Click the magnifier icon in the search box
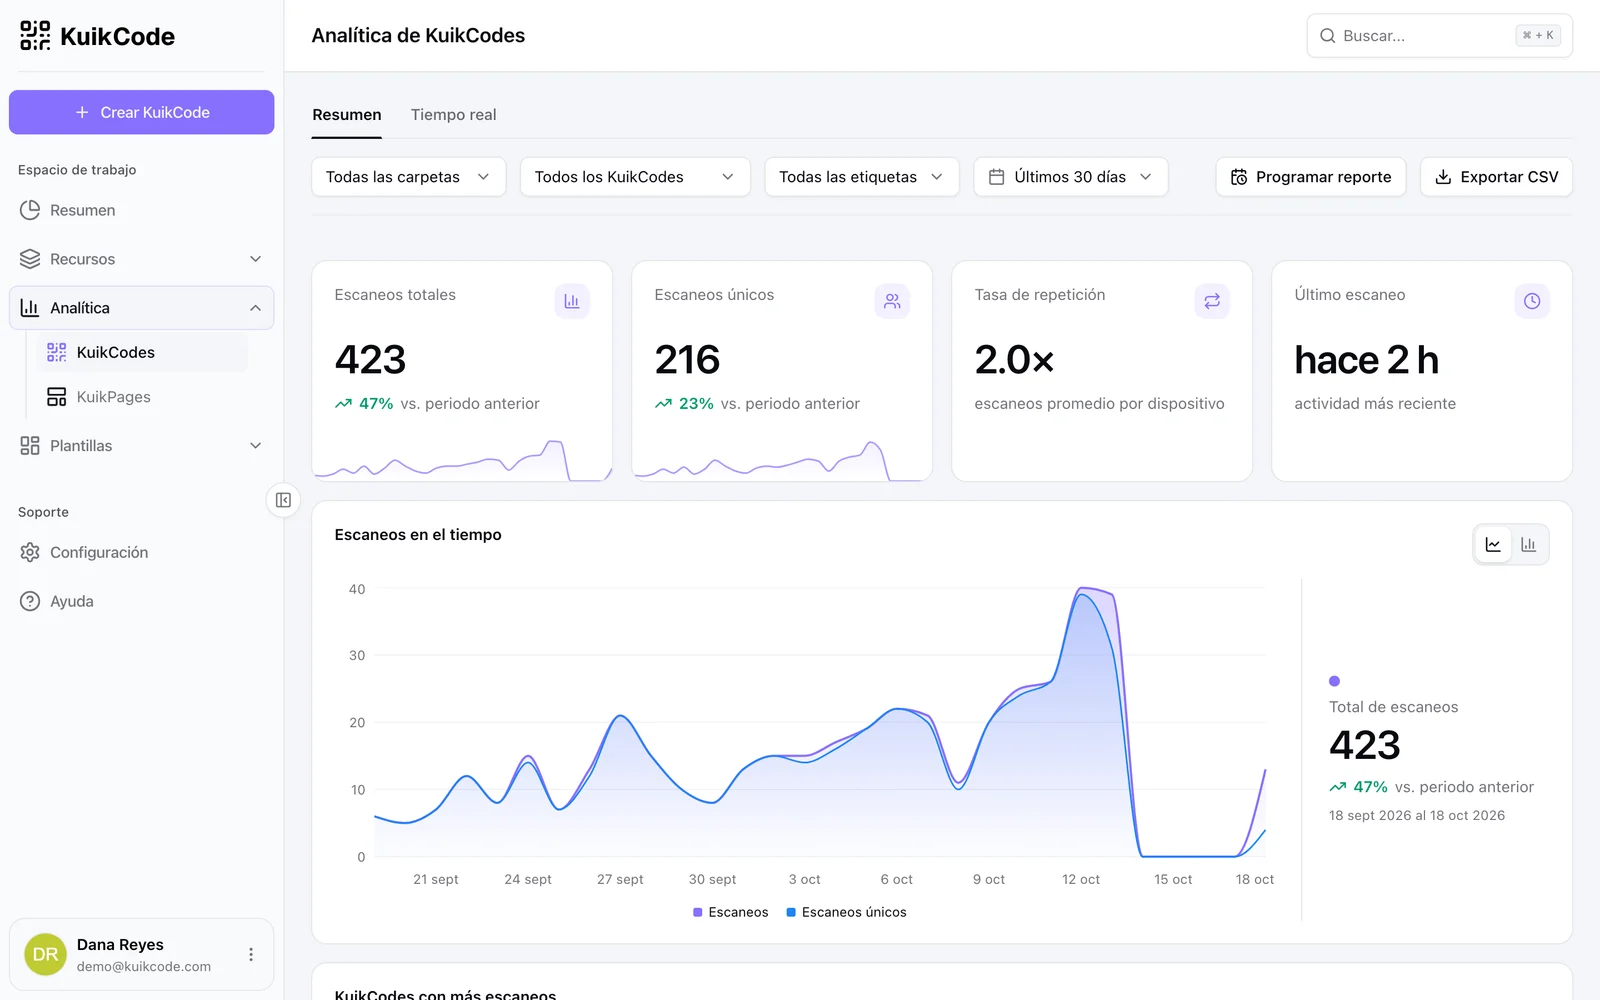Image resolution: width=1600 pixels, height=1000 pixels. click(1328, 36)
